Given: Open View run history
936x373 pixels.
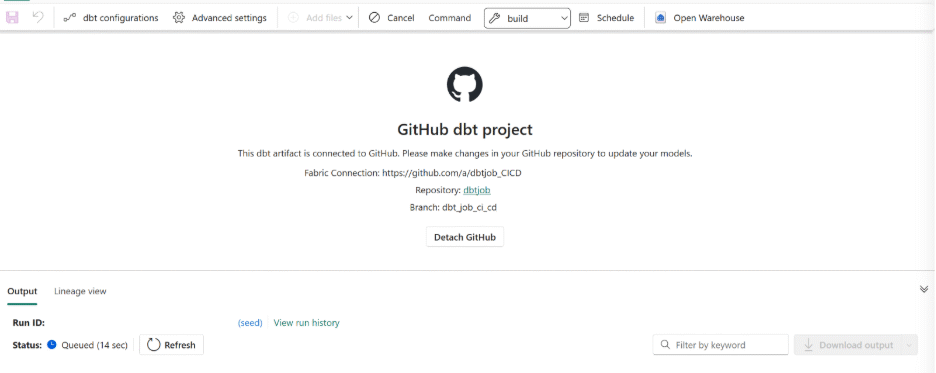Looking at the screenshot, I should tap(306, 323).
